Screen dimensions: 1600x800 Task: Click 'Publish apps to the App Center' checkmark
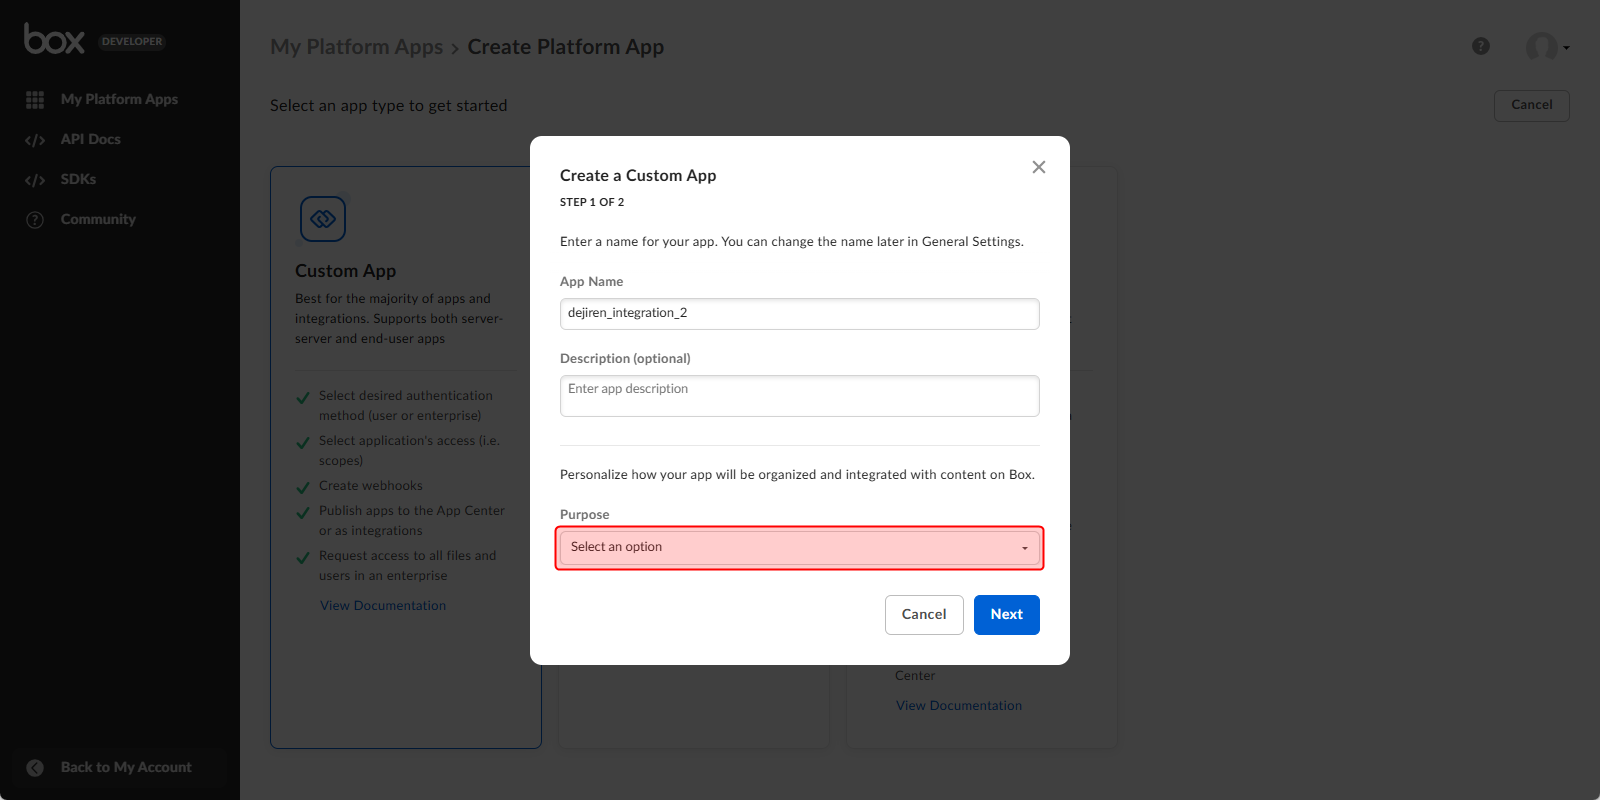[303, 513]
